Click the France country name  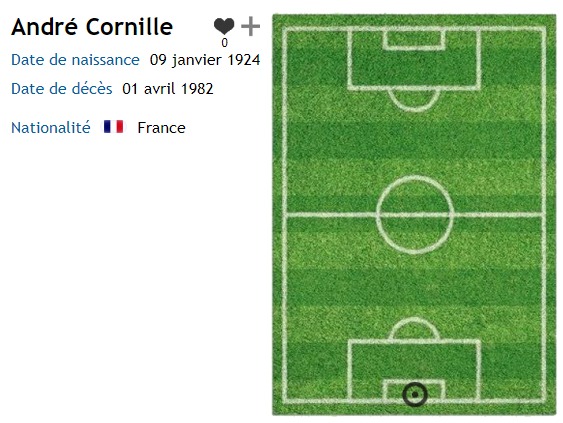tap(161, 127)
